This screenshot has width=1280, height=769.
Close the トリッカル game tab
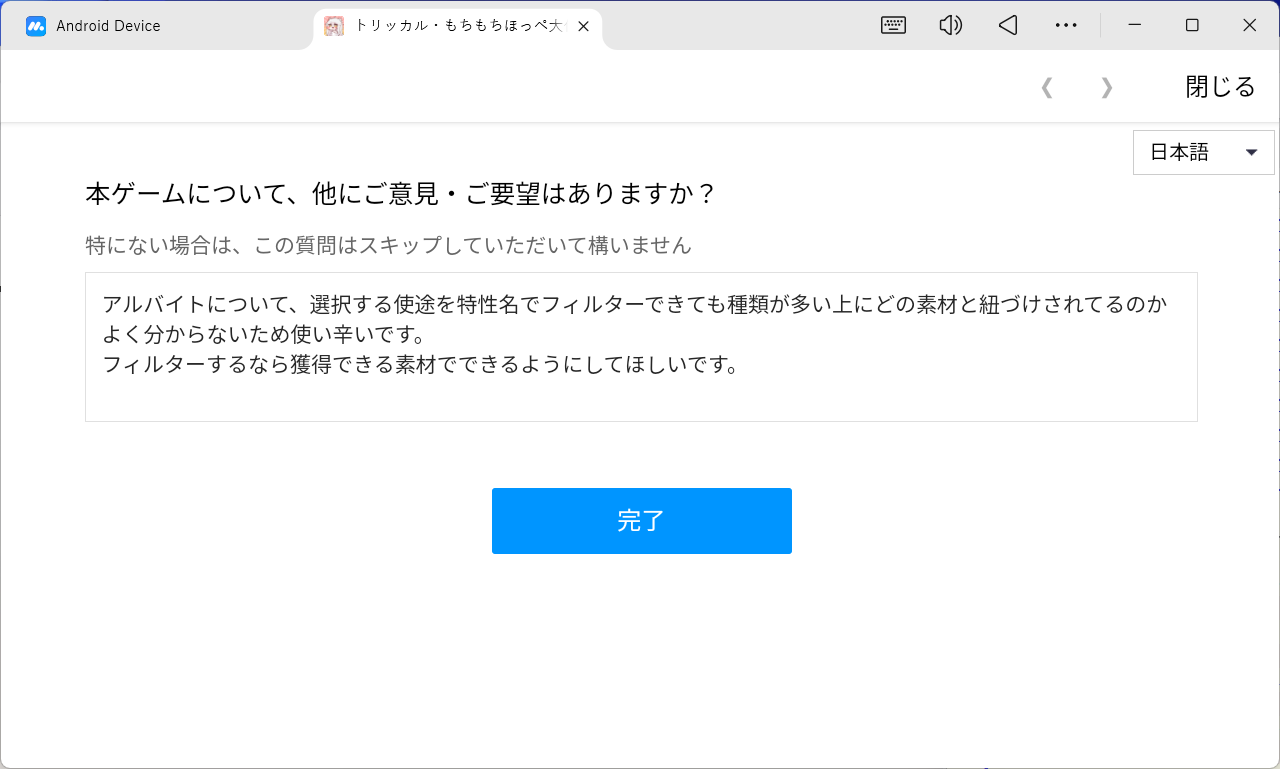(584, 27)
